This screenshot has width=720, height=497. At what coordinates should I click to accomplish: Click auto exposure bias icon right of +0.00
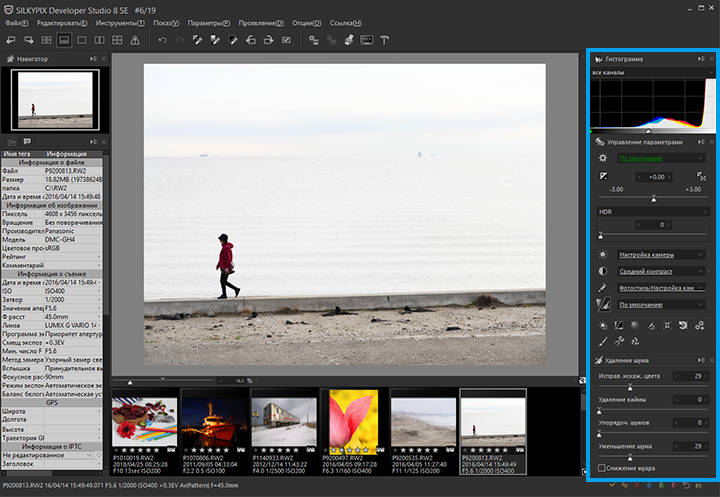click(x=701, y=176)
